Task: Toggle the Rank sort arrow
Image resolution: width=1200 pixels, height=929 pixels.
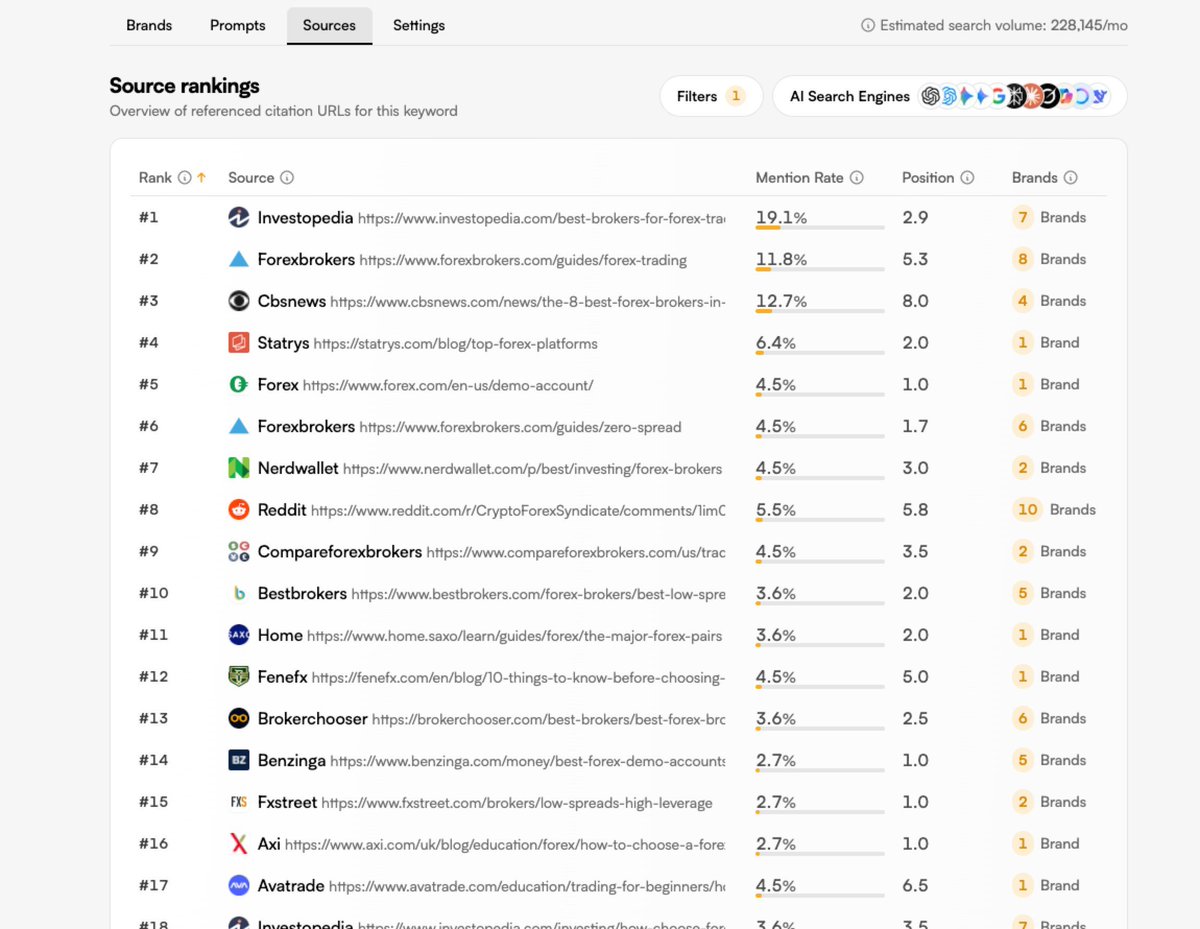Action: coord(201,178)
